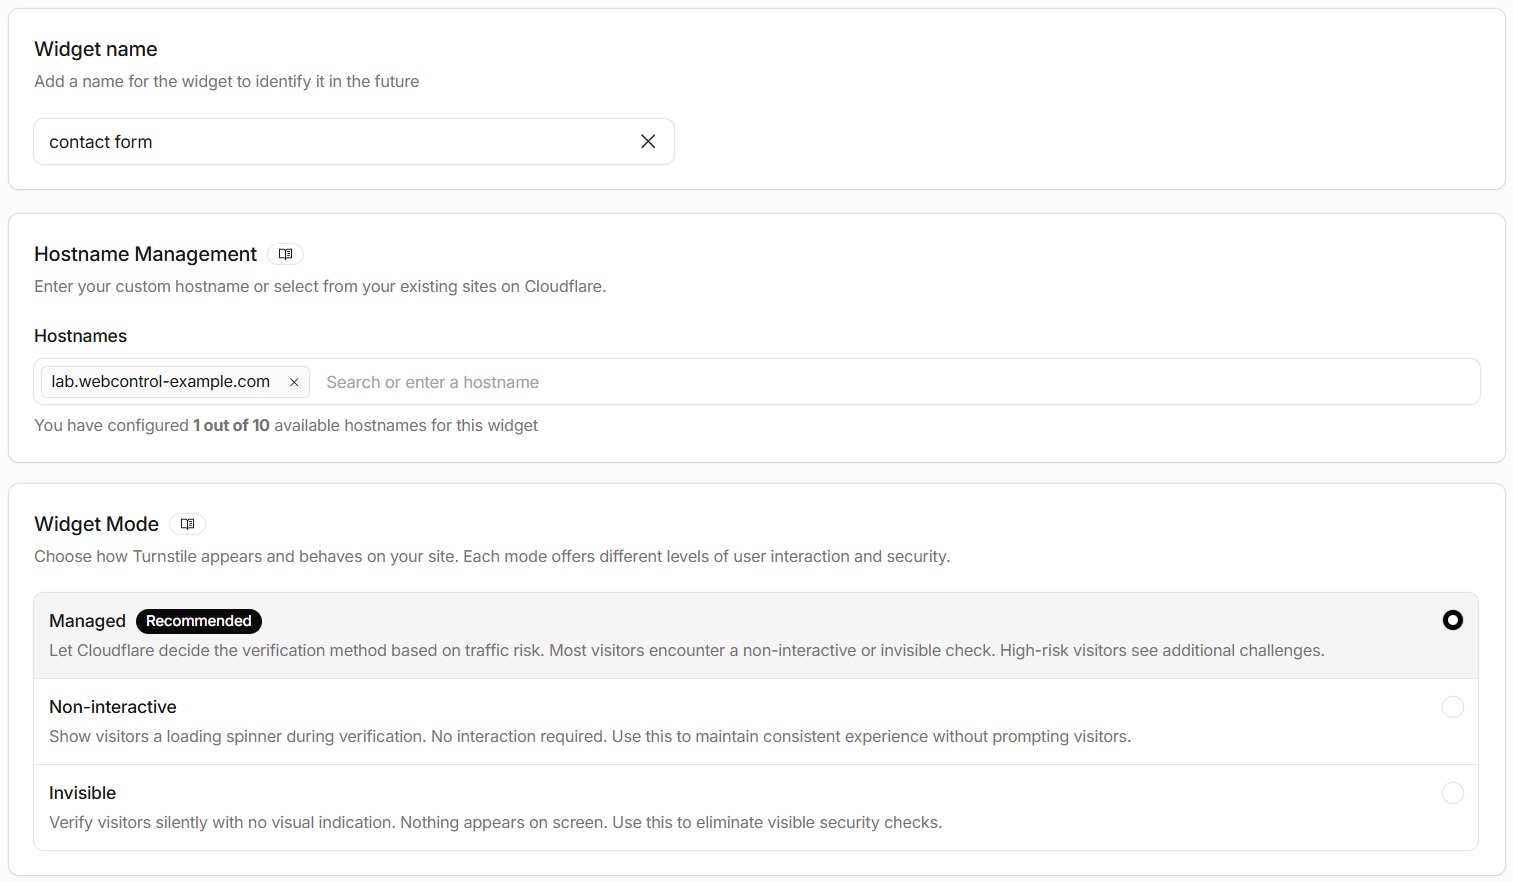Image resolution: width=1513 pixels, height=882 pixels.
Task: Click the Let Cloudflare decide description text
Action: tap(687, 650)
